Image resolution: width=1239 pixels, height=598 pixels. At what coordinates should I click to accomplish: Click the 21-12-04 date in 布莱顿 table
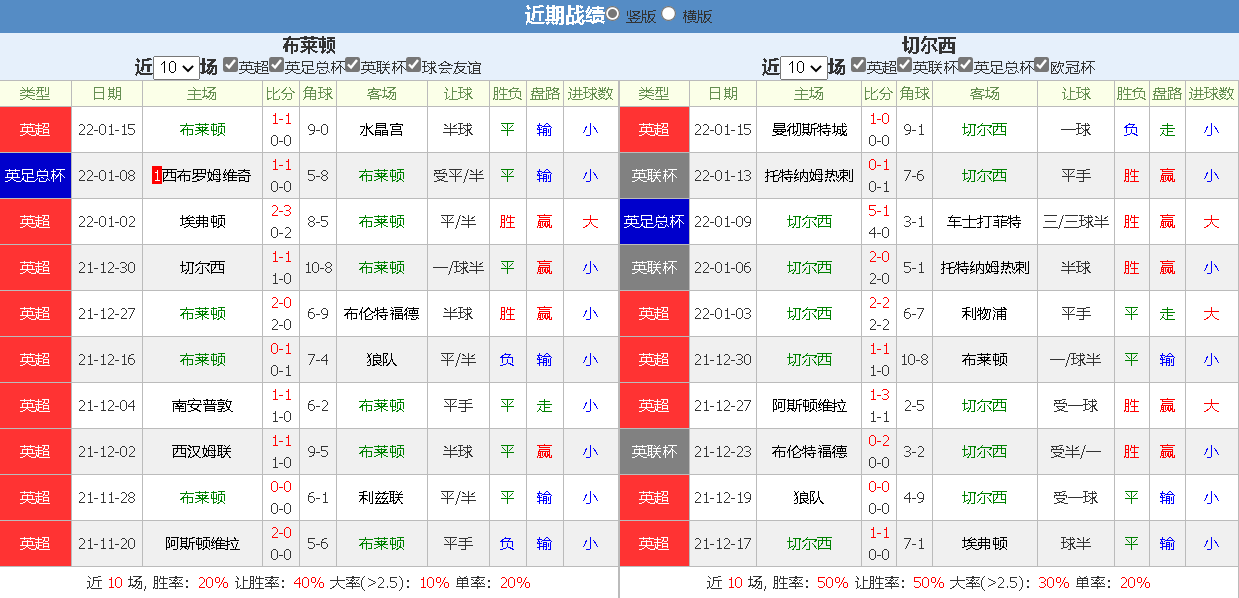tap(107, 405)
